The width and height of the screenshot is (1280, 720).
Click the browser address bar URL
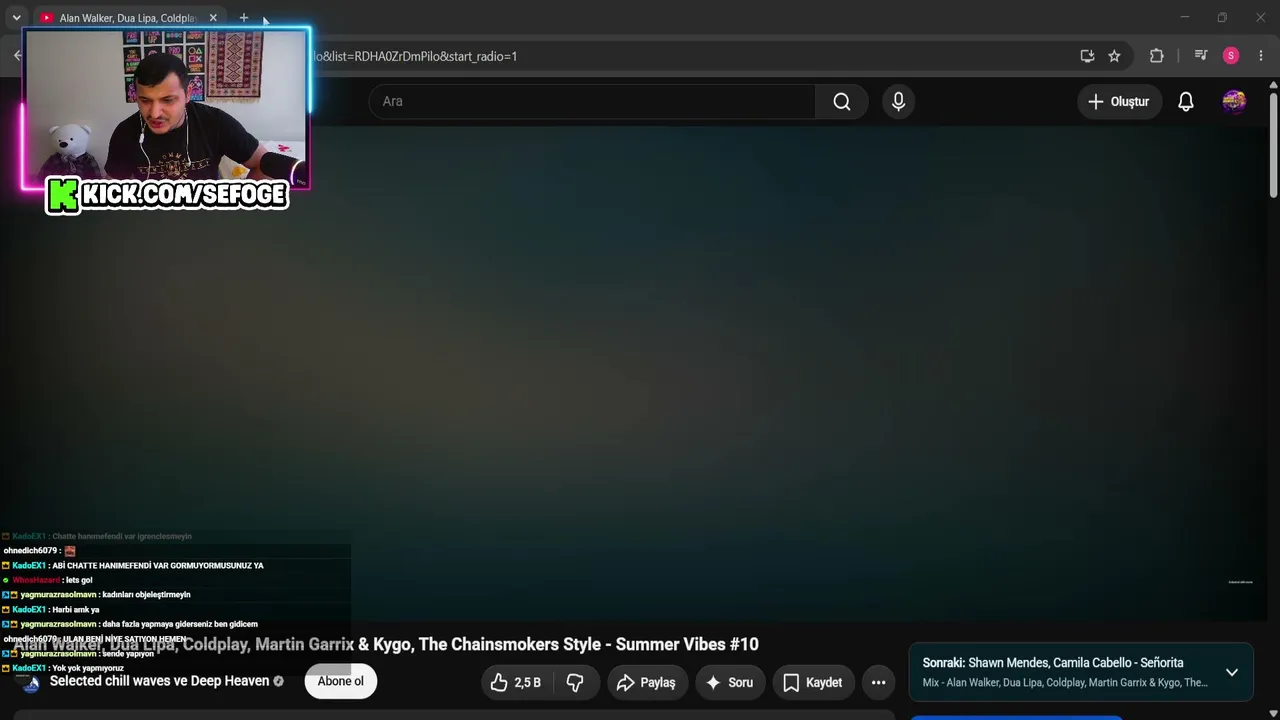click(x=416, y=56)
